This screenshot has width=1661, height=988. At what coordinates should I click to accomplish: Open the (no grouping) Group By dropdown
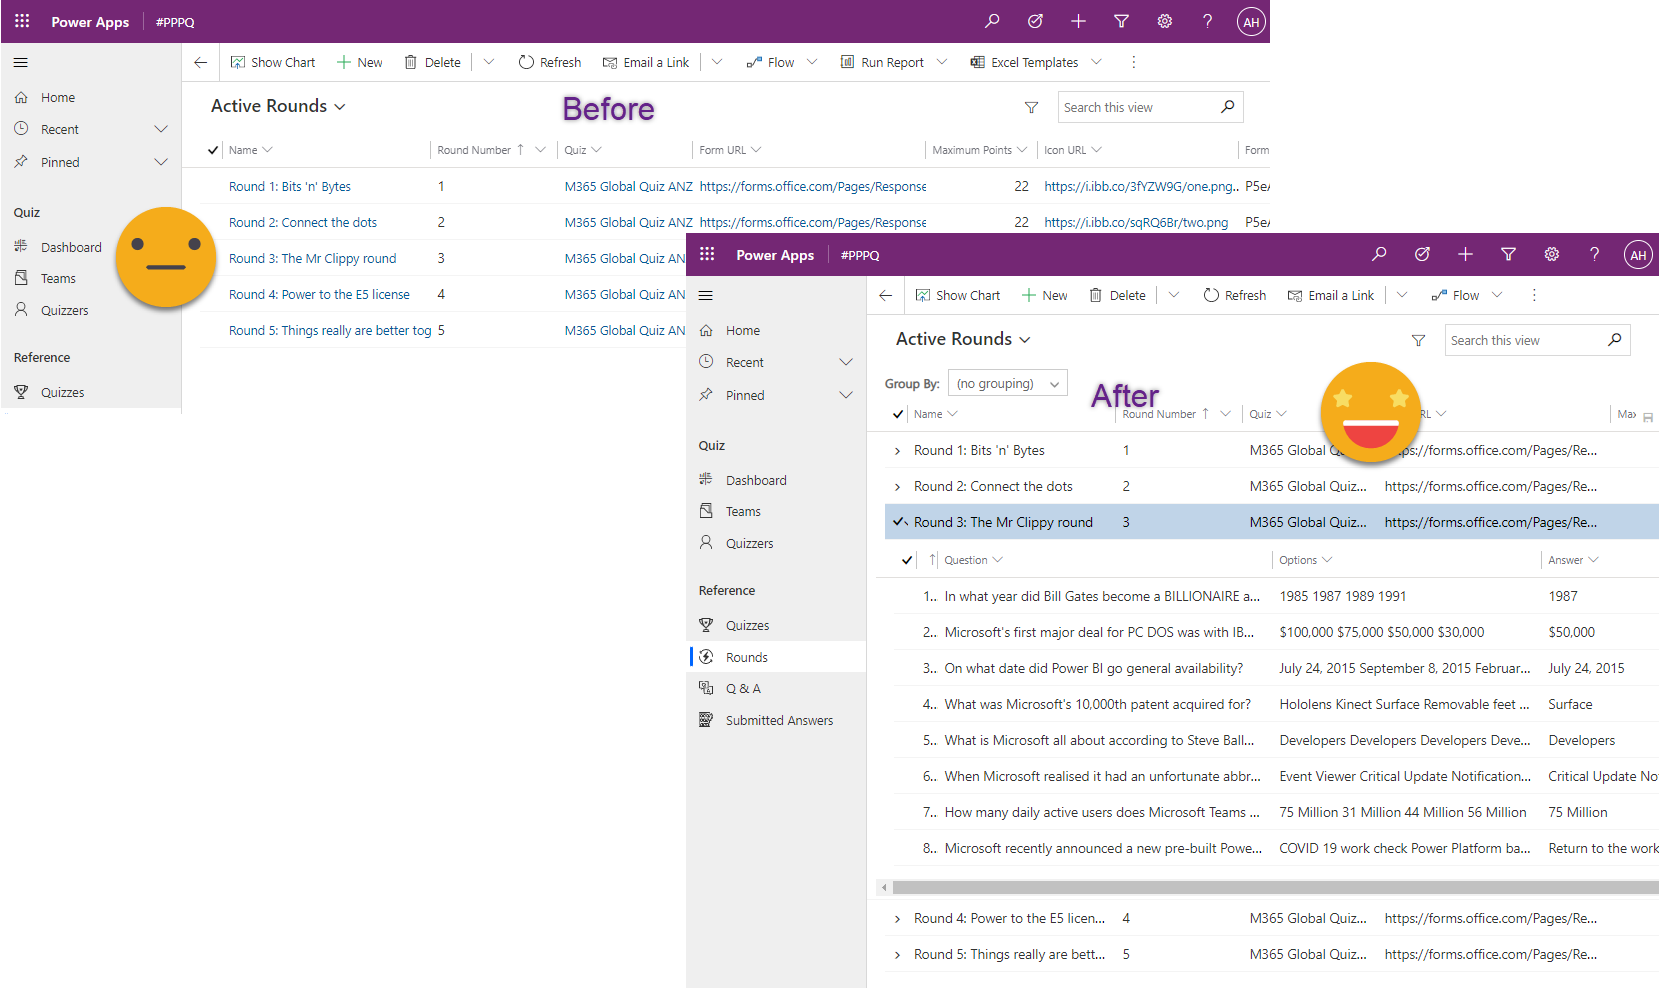1007,382
